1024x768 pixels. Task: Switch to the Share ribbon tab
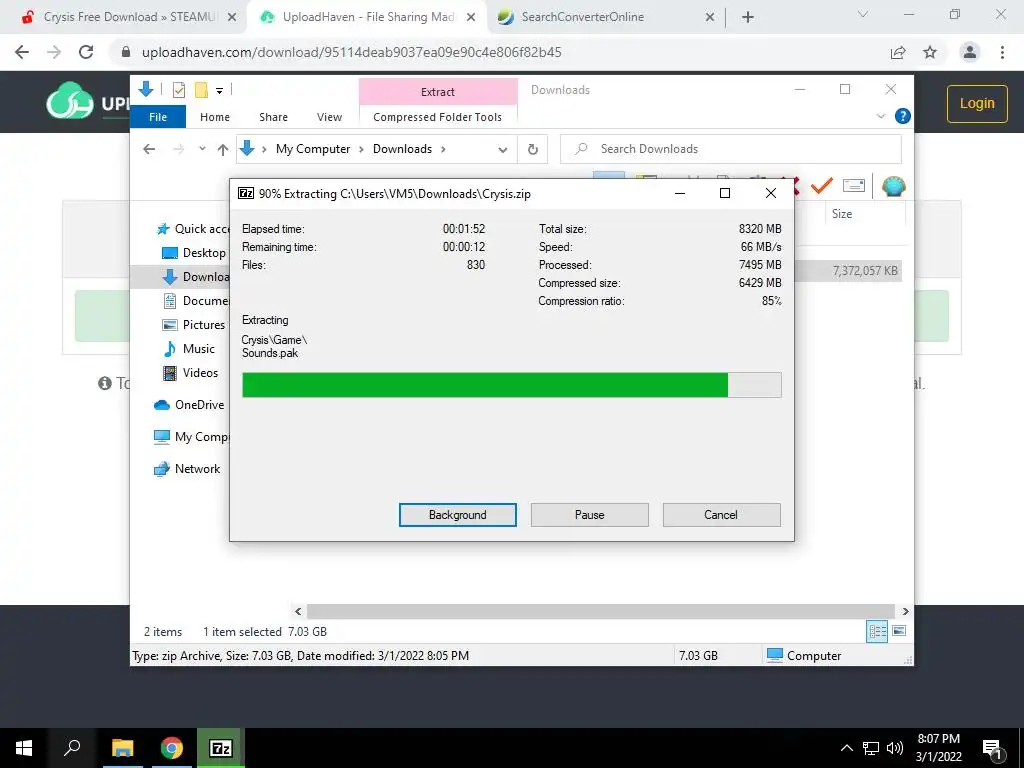pyautogui.click(x=273, y=117)
